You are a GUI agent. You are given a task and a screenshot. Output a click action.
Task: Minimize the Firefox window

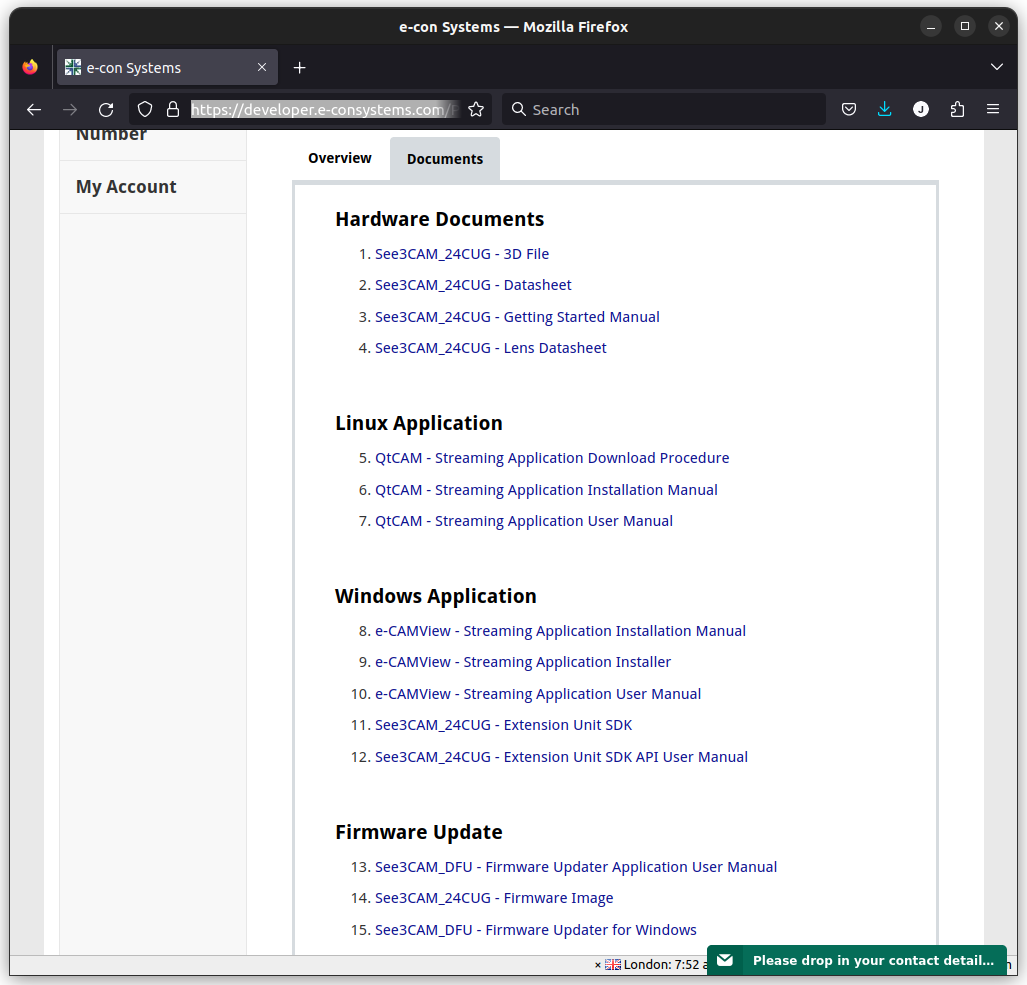click(x=931, y=26)
